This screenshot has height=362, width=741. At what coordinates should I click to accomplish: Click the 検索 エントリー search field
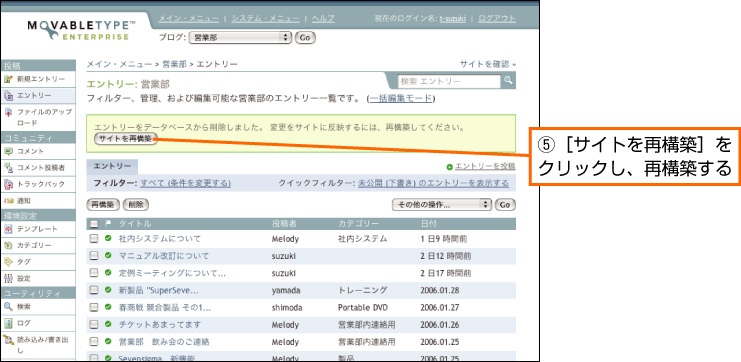coord(449,81)
